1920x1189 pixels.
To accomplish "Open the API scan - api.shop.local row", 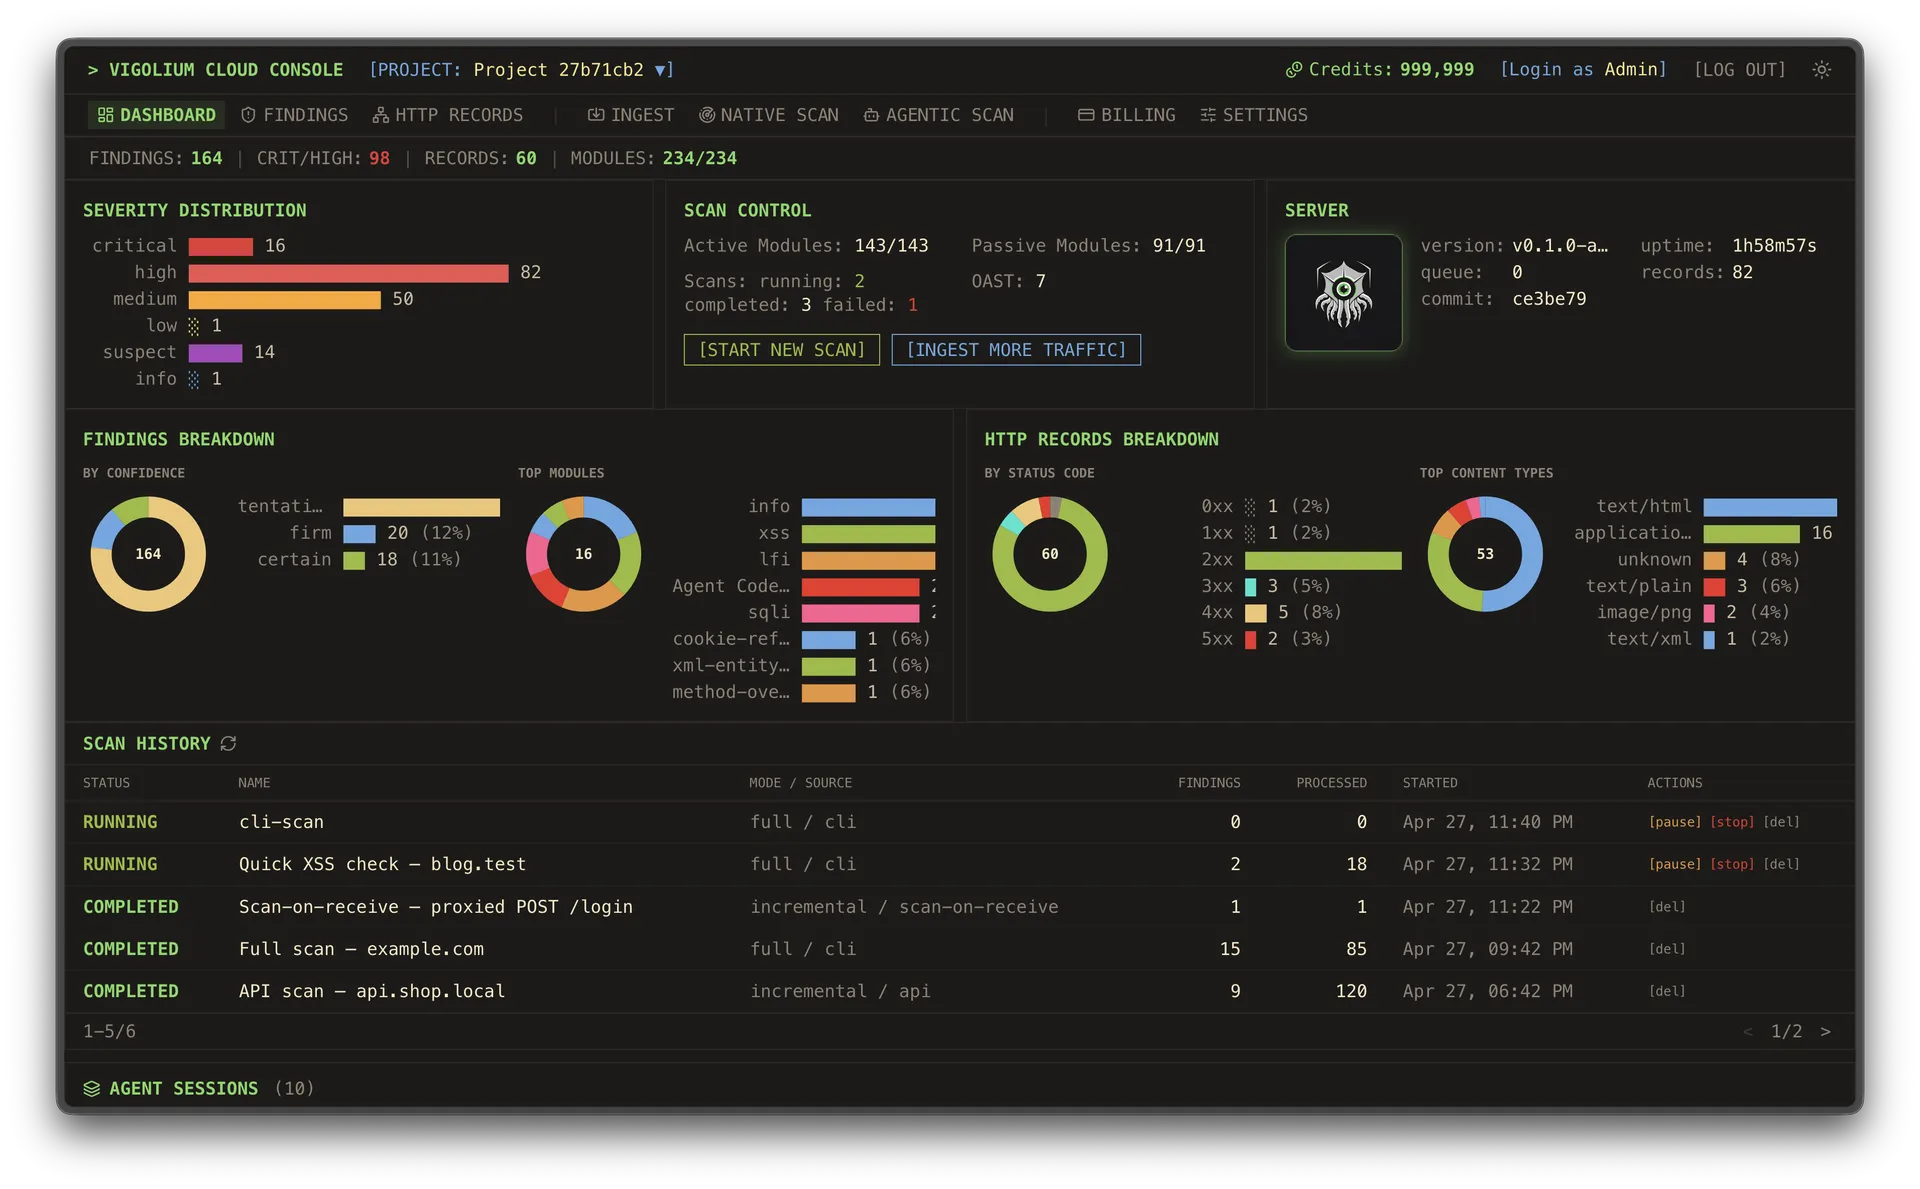I will [960, 991].
